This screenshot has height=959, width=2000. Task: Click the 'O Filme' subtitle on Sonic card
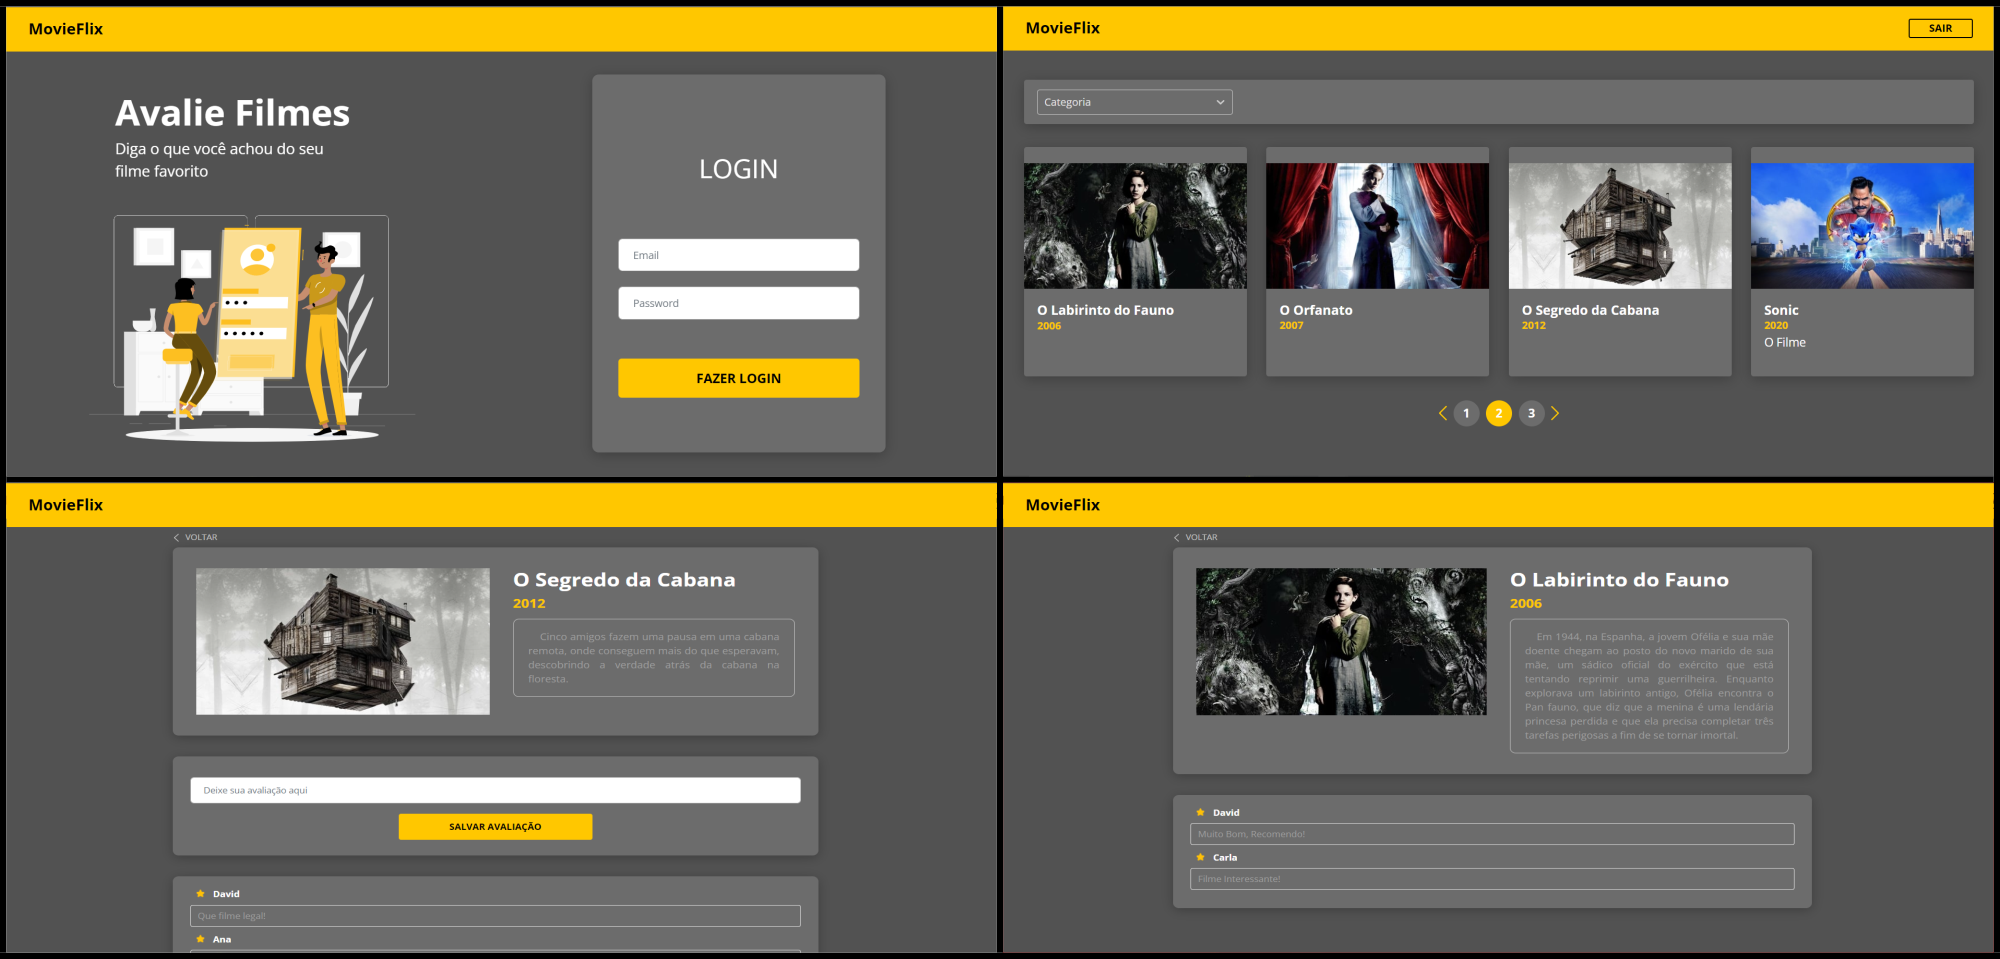click(1785, 342)
